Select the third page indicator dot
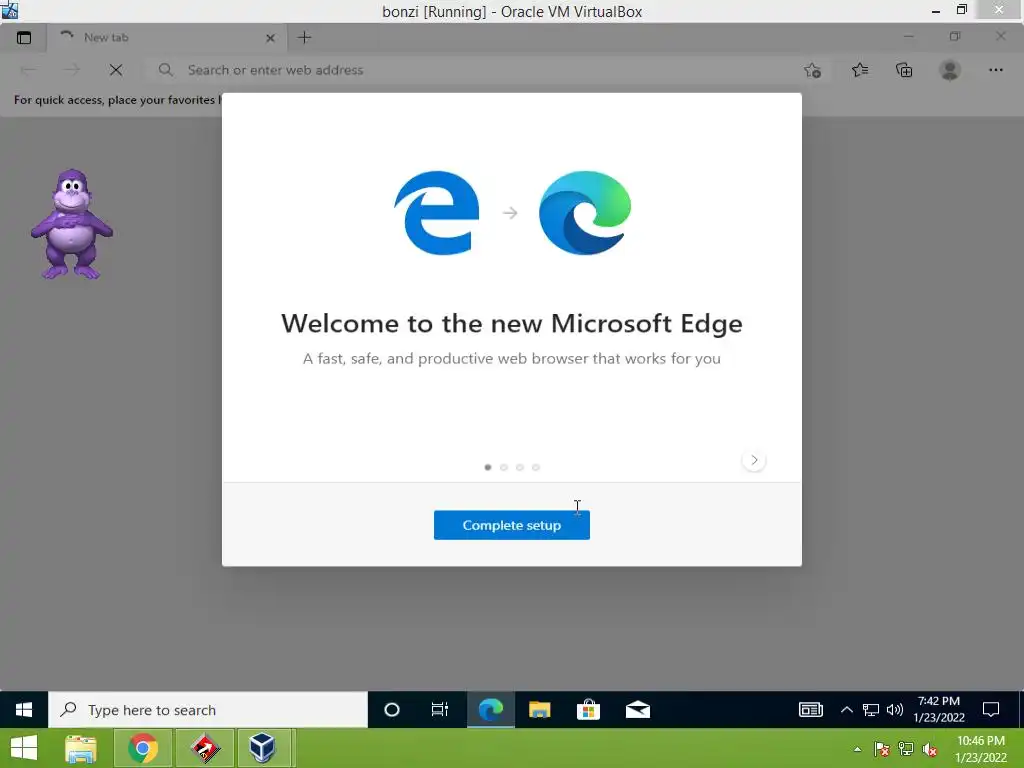This screenshot has width=1024, height=768. click(520, 467)
